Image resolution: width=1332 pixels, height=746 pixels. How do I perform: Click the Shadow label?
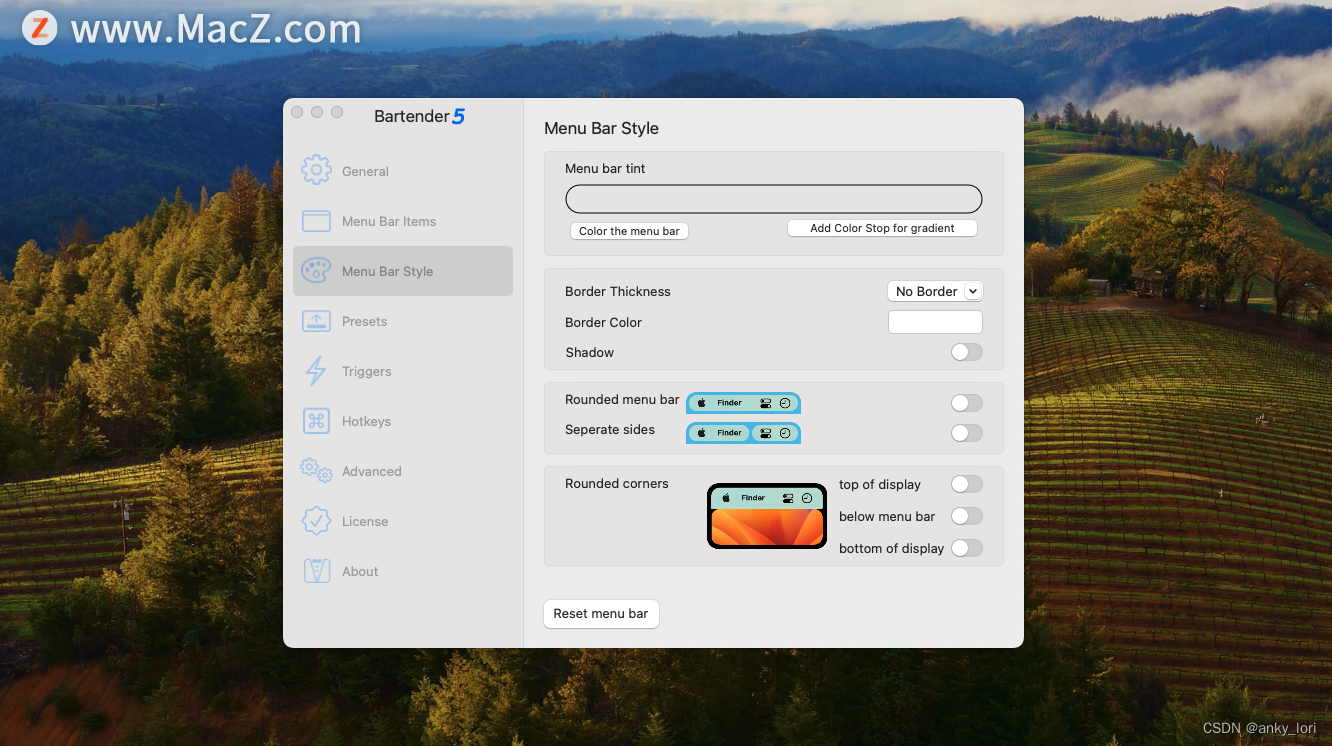pyautogui.click(x=589, y=352)
